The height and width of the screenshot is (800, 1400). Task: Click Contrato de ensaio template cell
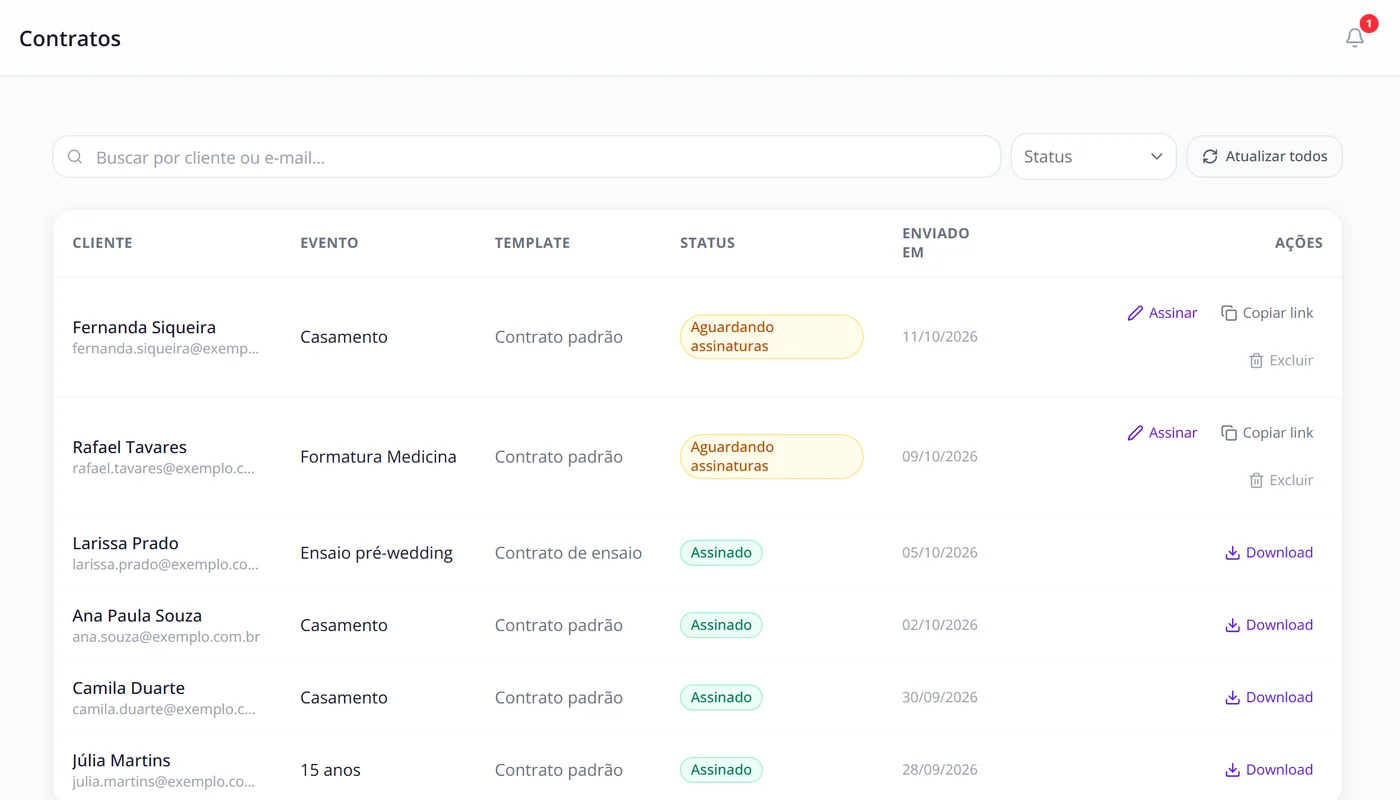tap(568, 553)
